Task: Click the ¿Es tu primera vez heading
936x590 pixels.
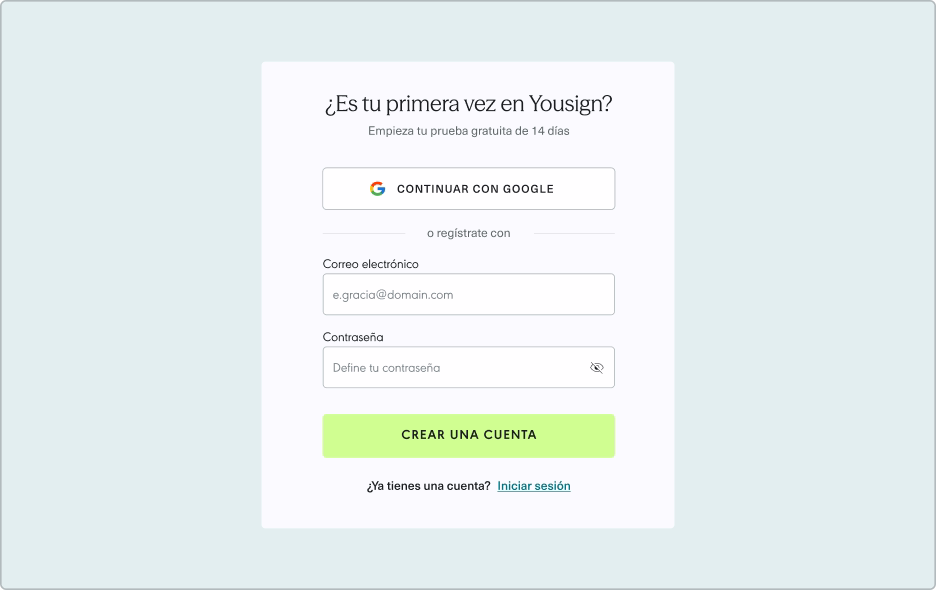Action: (469, 104)
